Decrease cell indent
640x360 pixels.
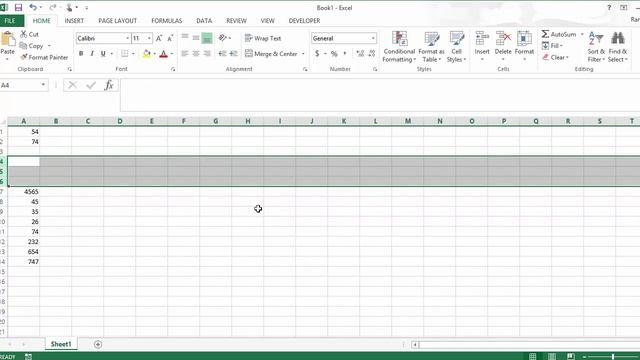(x=222, y=53)
